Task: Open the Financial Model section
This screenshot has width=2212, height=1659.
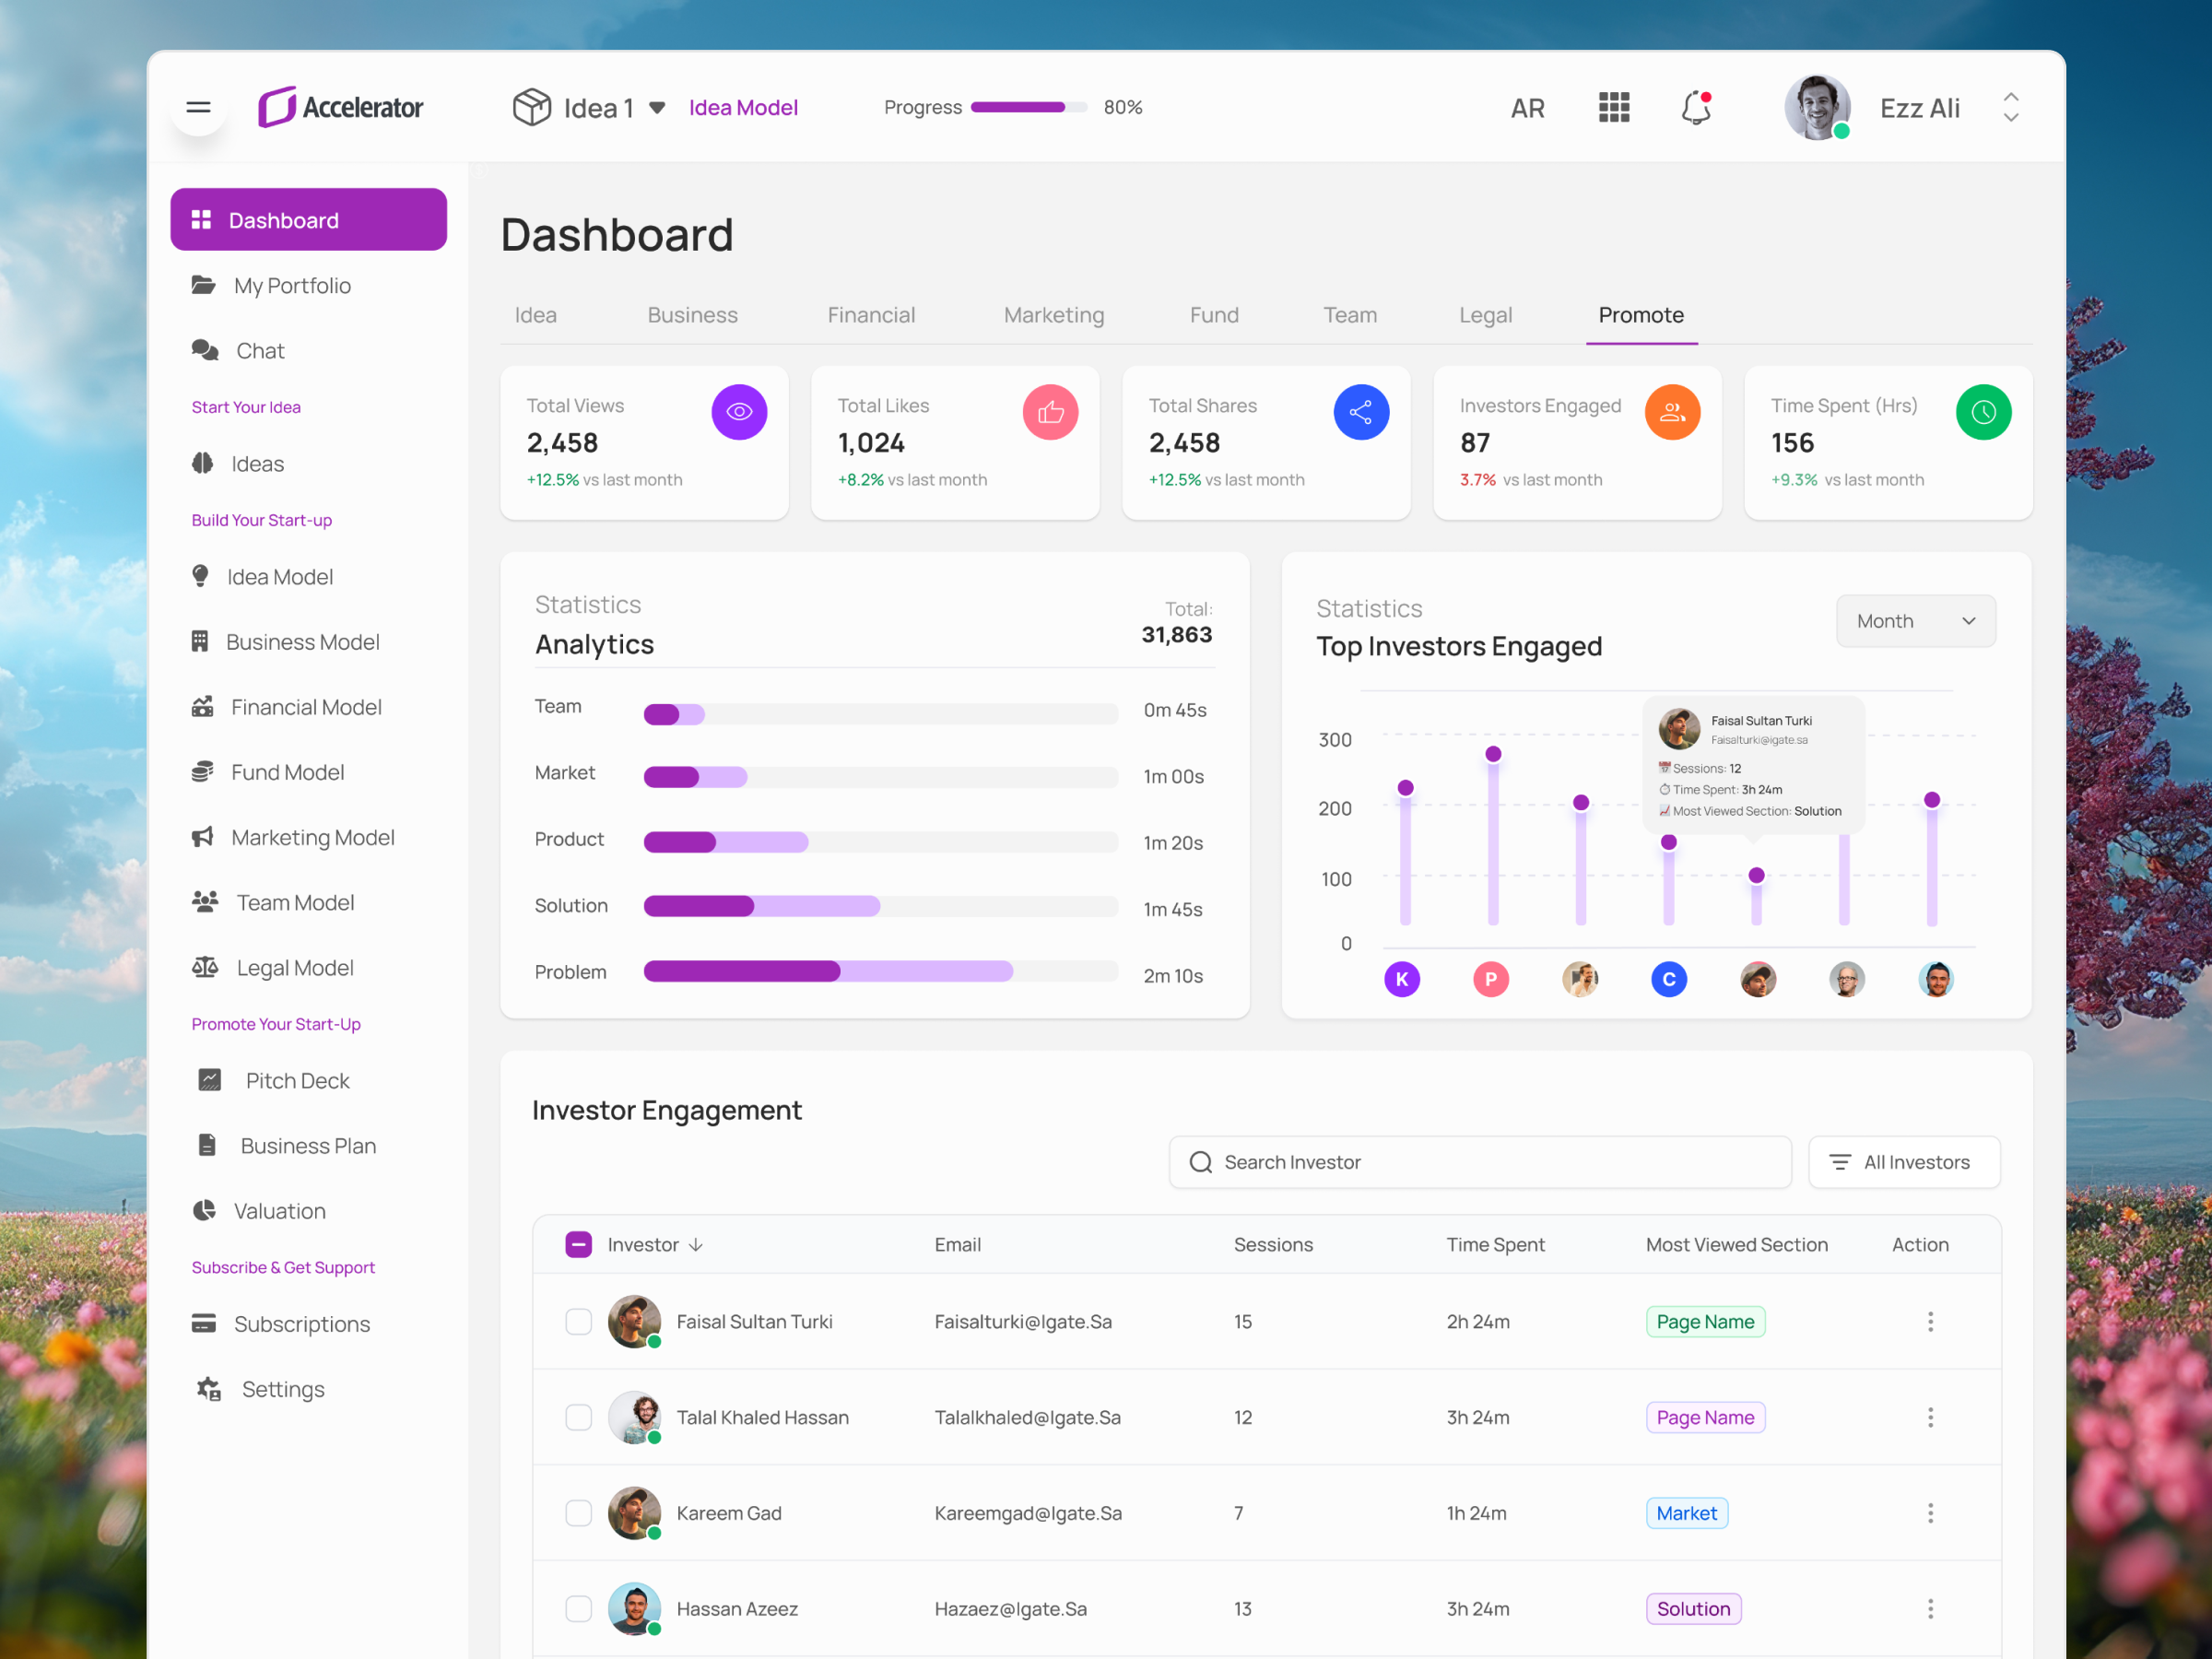Action: tap(305, 706)
